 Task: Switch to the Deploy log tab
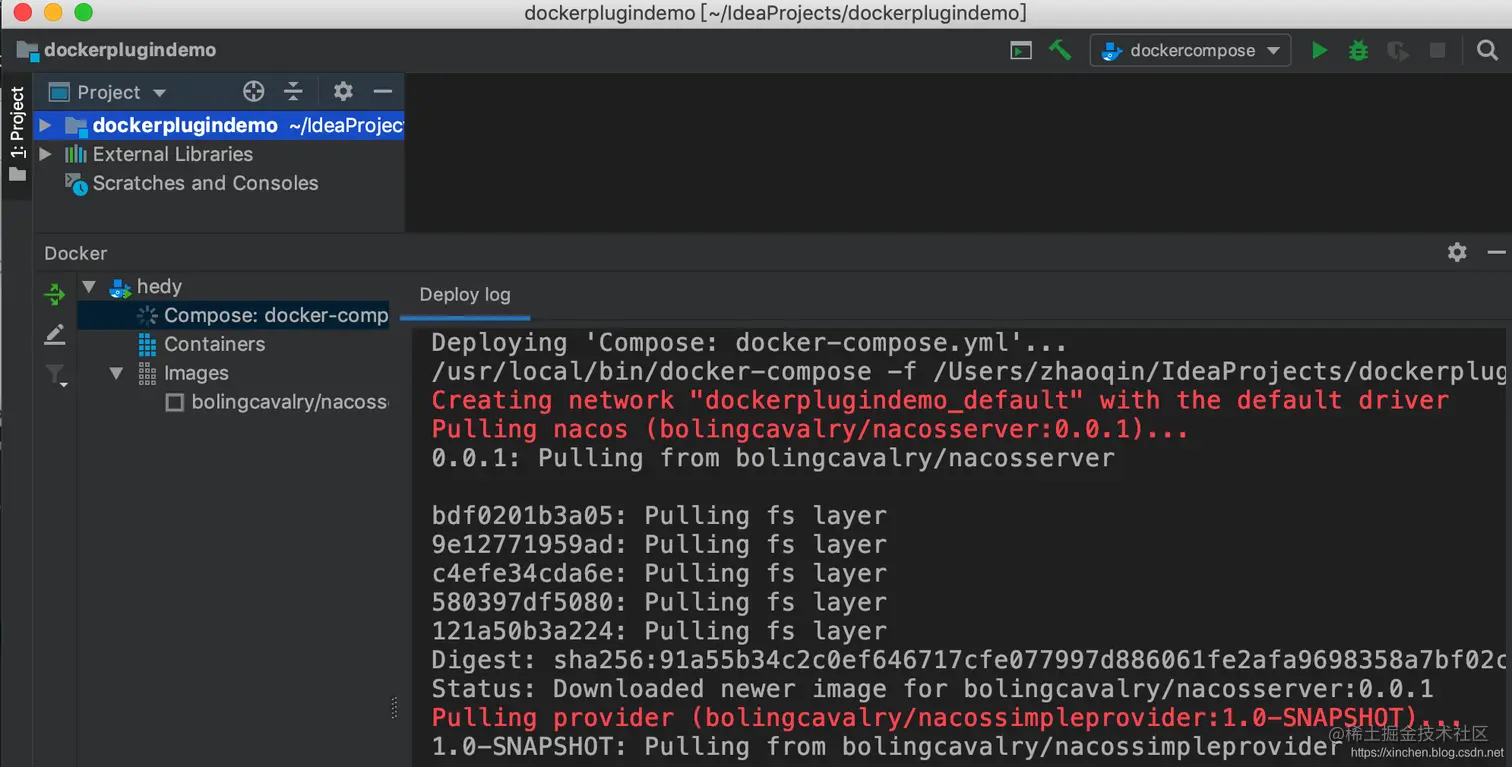tap(464, 295)
